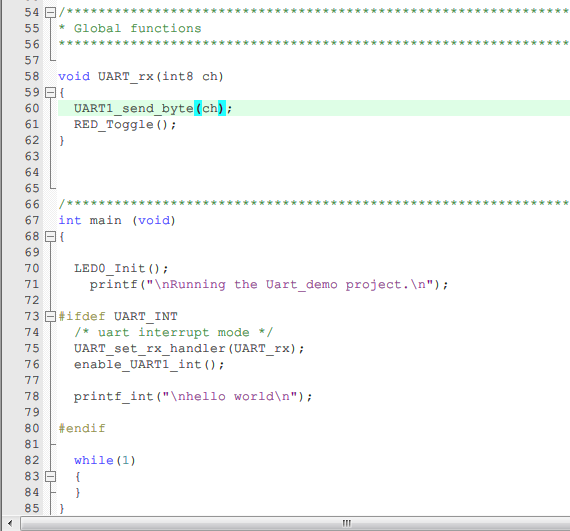Click the closing brace on line 62

[x=62, y=141]
